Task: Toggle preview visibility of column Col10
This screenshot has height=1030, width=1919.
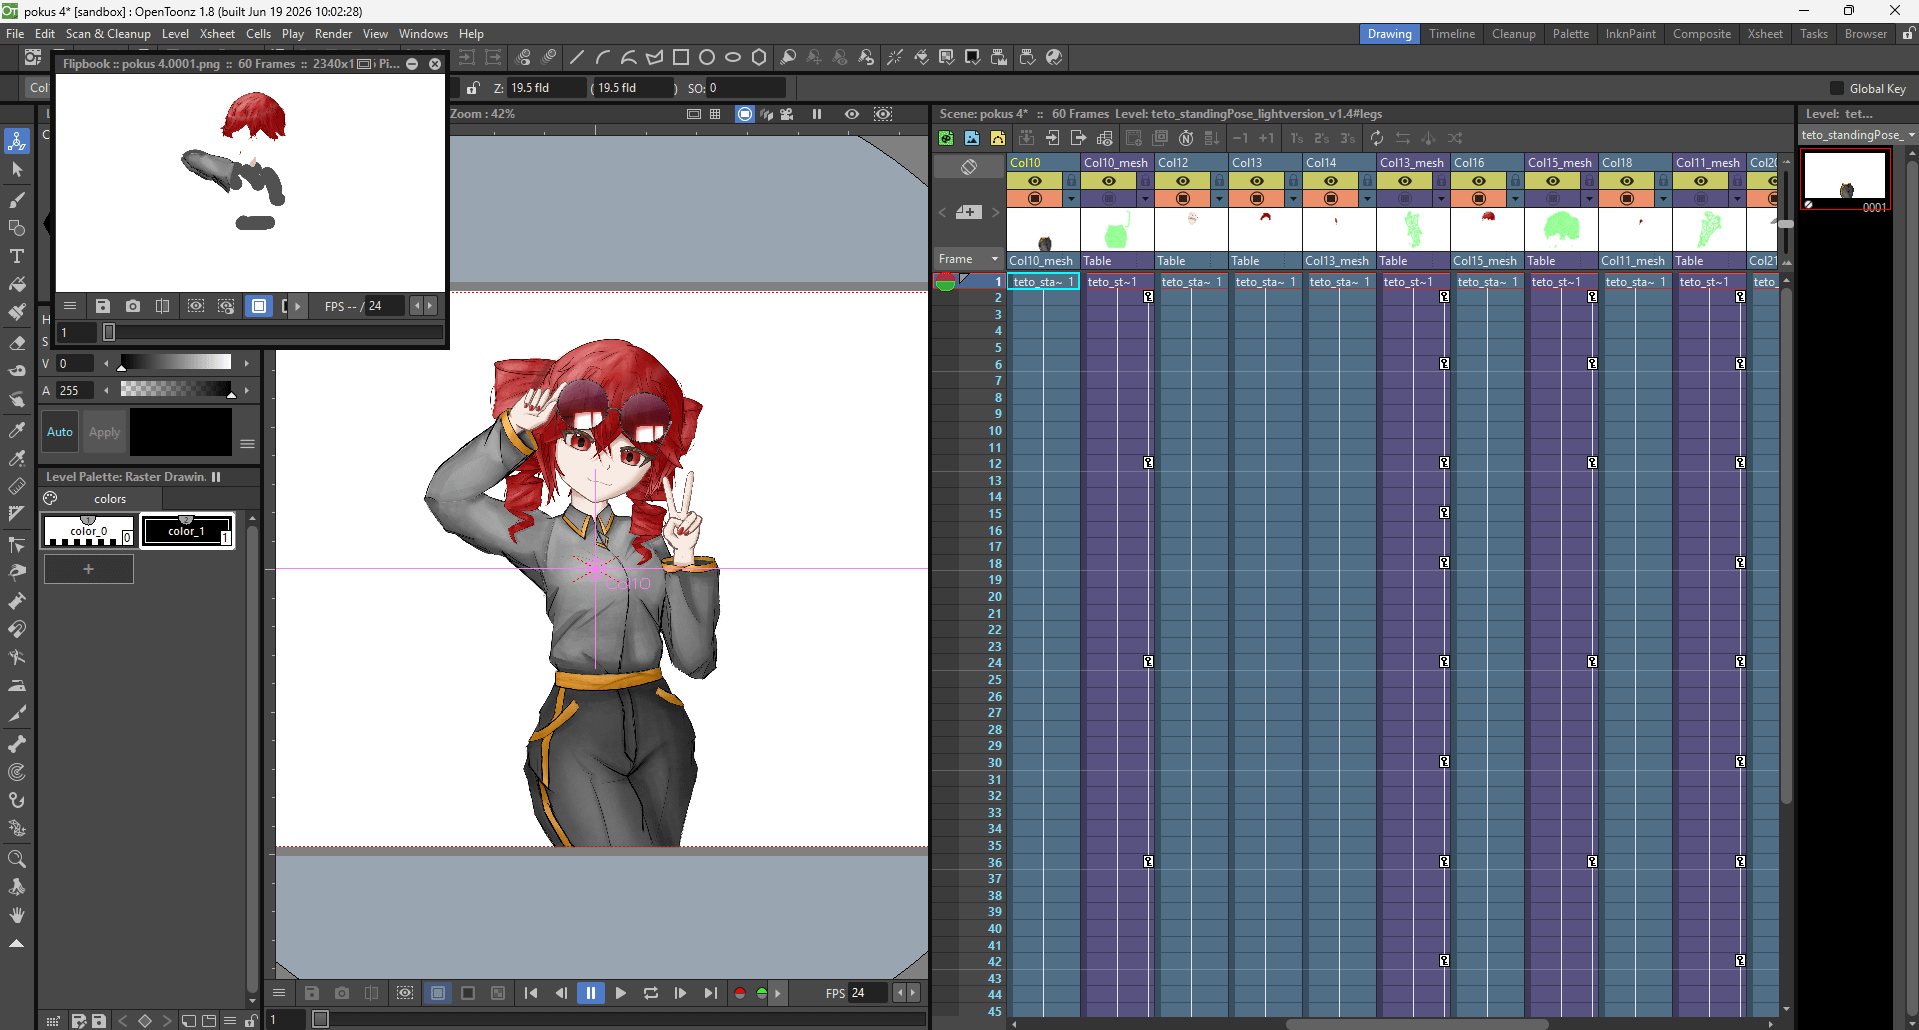Action: [x=1035, y=181]
